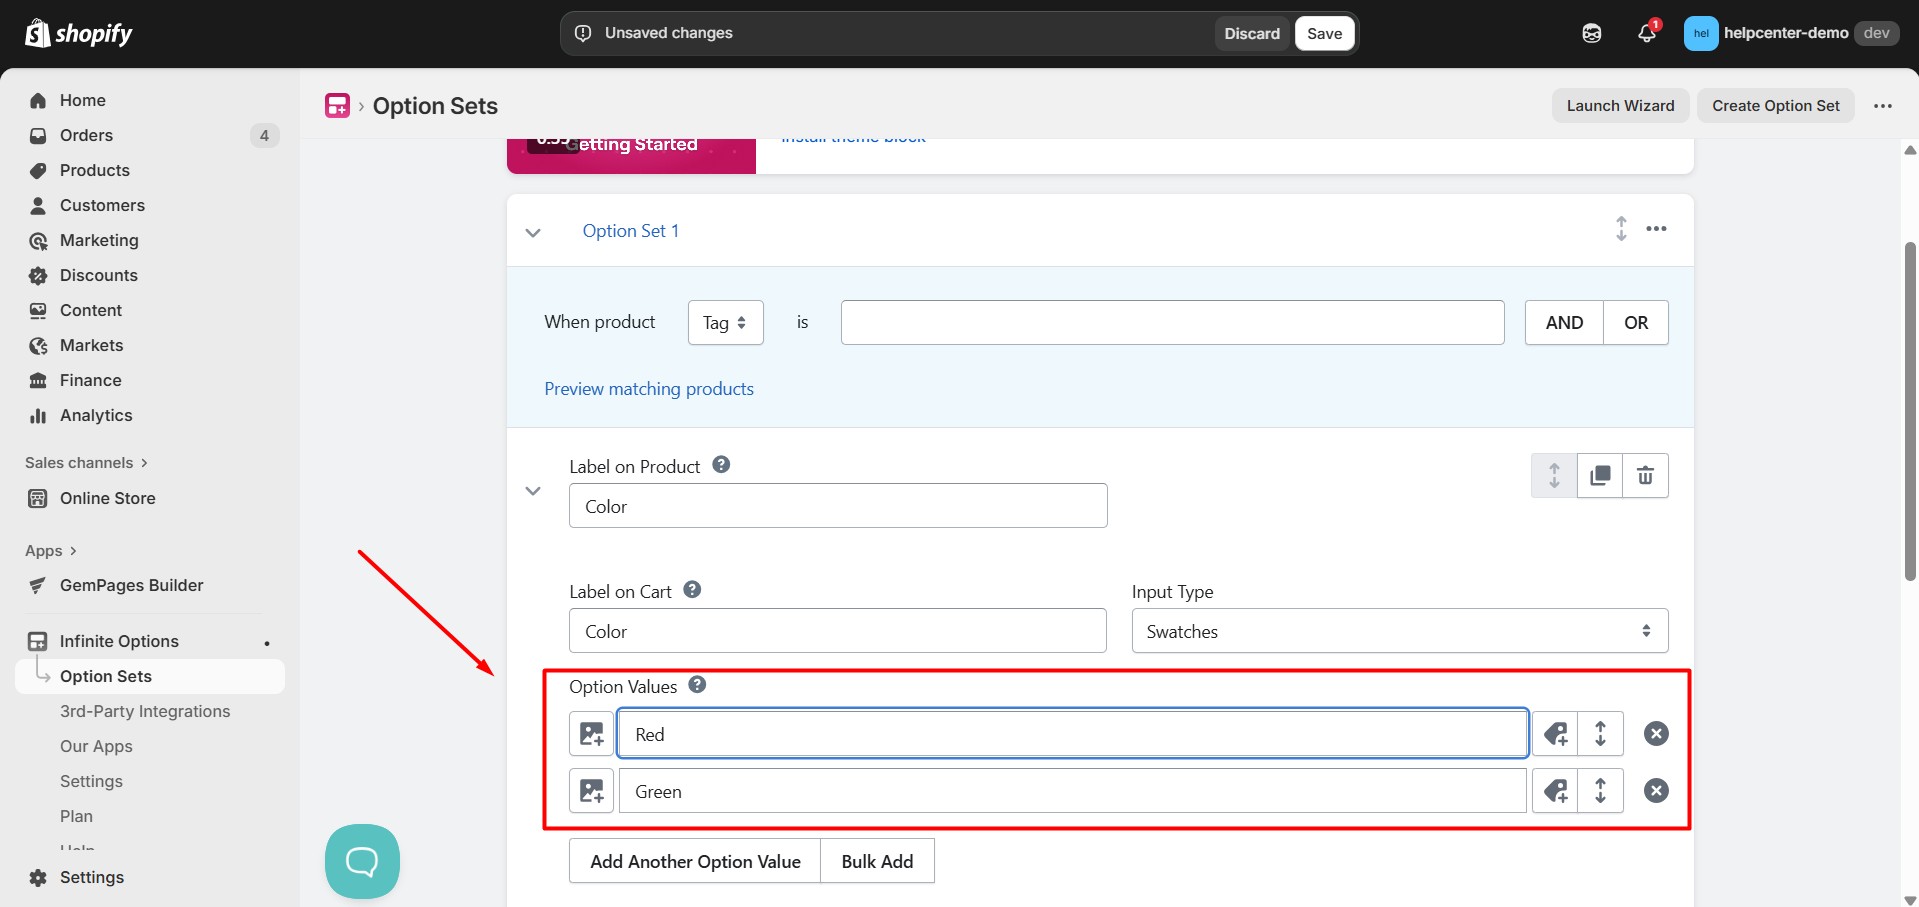Upload an image for the Red option value

[591, 733]
